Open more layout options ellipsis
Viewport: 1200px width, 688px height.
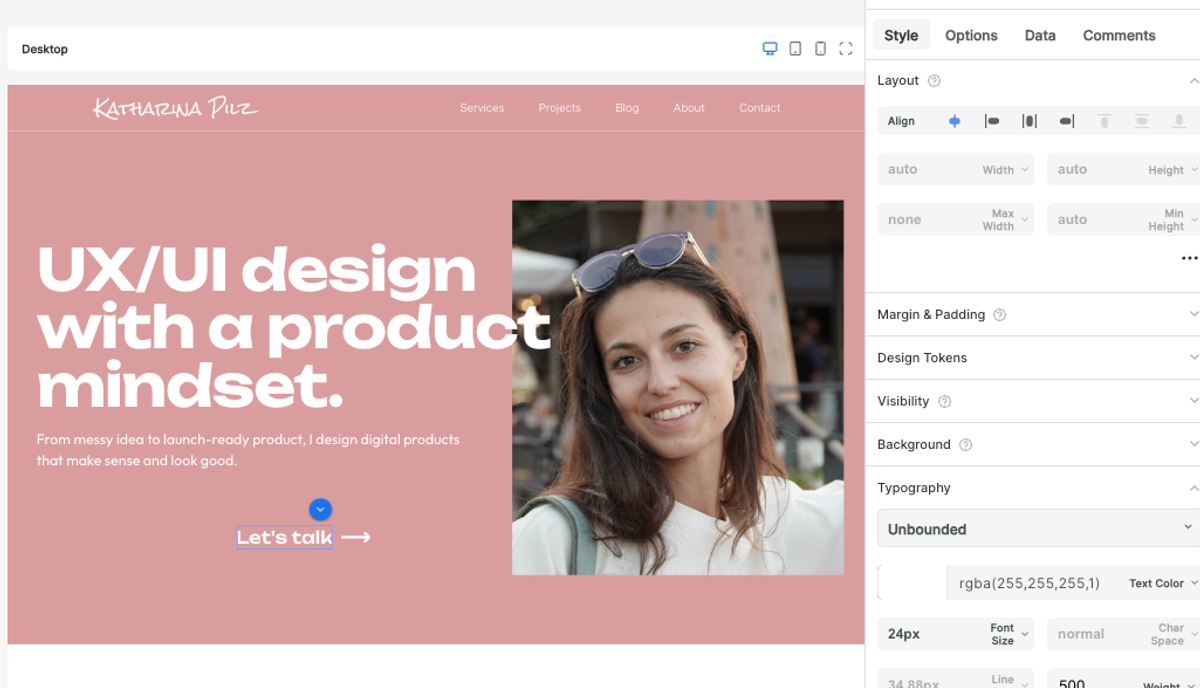pyautogui.click(x=1189, y=258)
